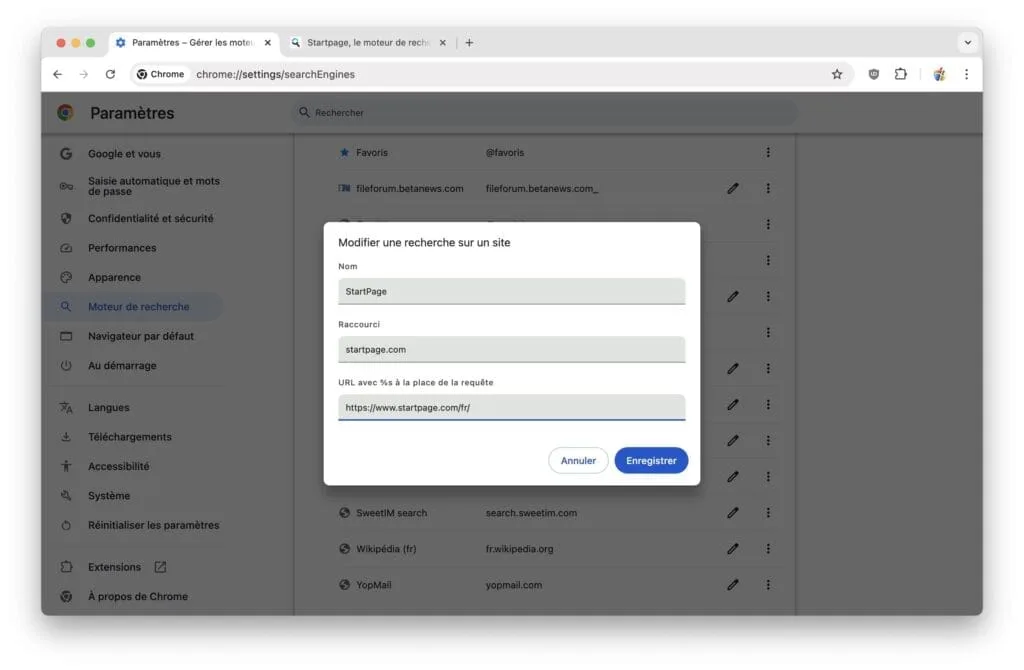Click the chevron at the end of the tab strip
The width and height of the screenshot is (1024, 670).
966,42
